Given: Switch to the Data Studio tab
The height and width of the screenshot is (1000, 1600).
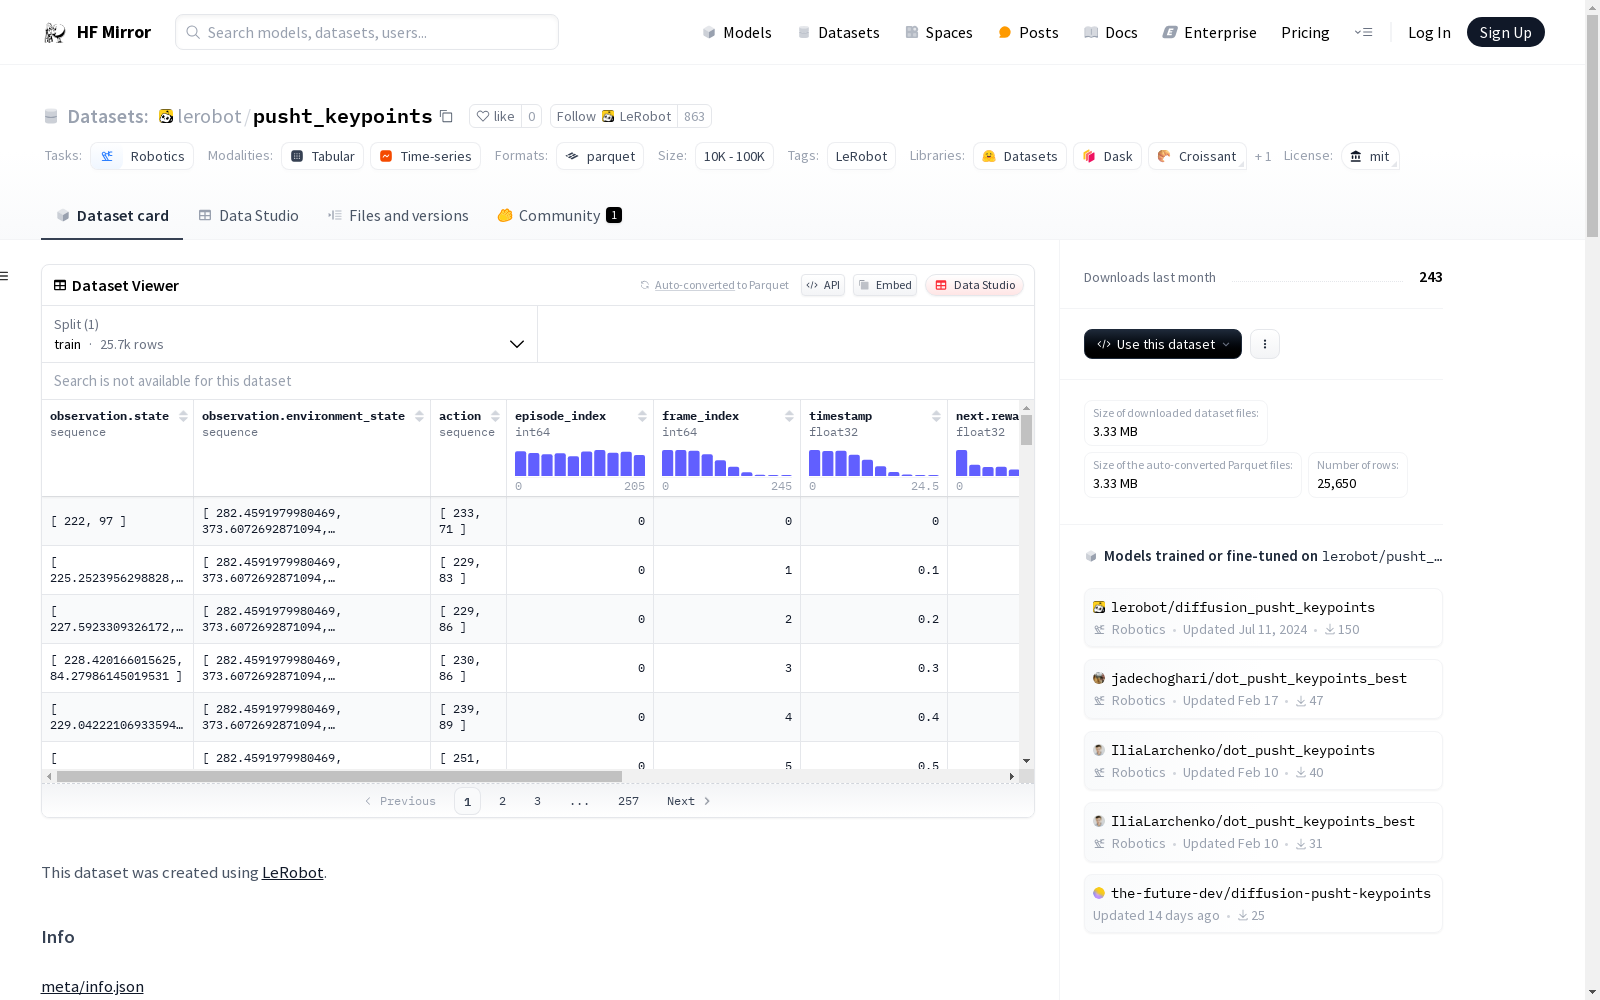Looking at the screenshot, I should (x=249, y=216).
